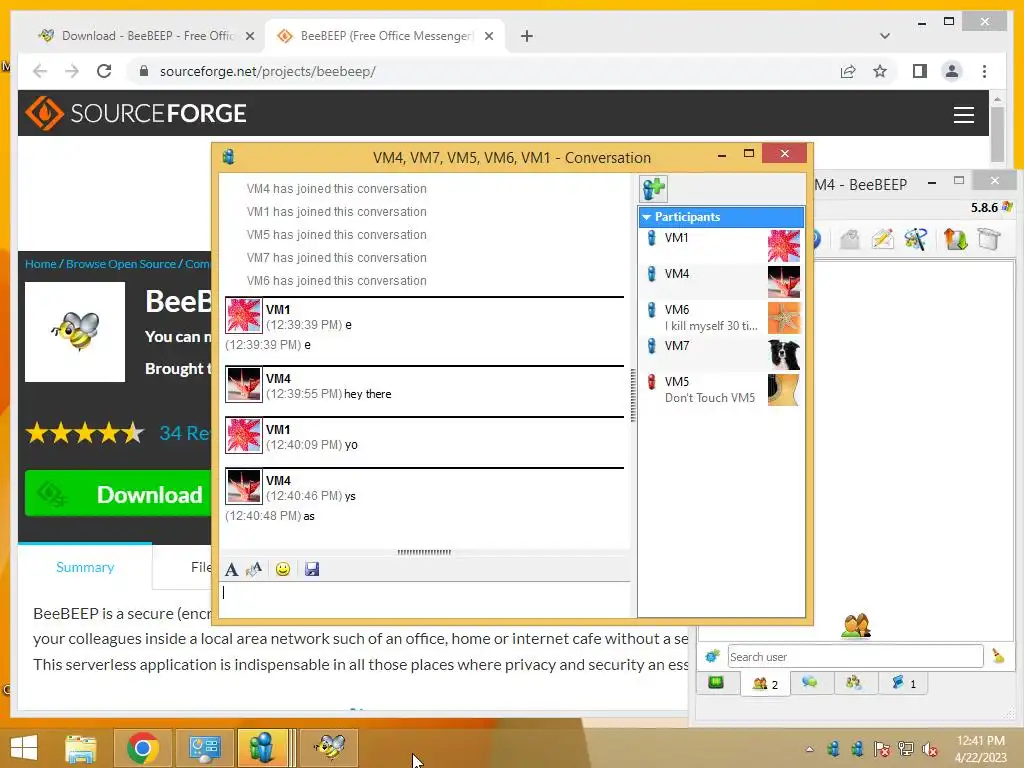The image size is (1024, 768).
Task: Select participant VM6 in the list
Action: (x=721, y=317)
